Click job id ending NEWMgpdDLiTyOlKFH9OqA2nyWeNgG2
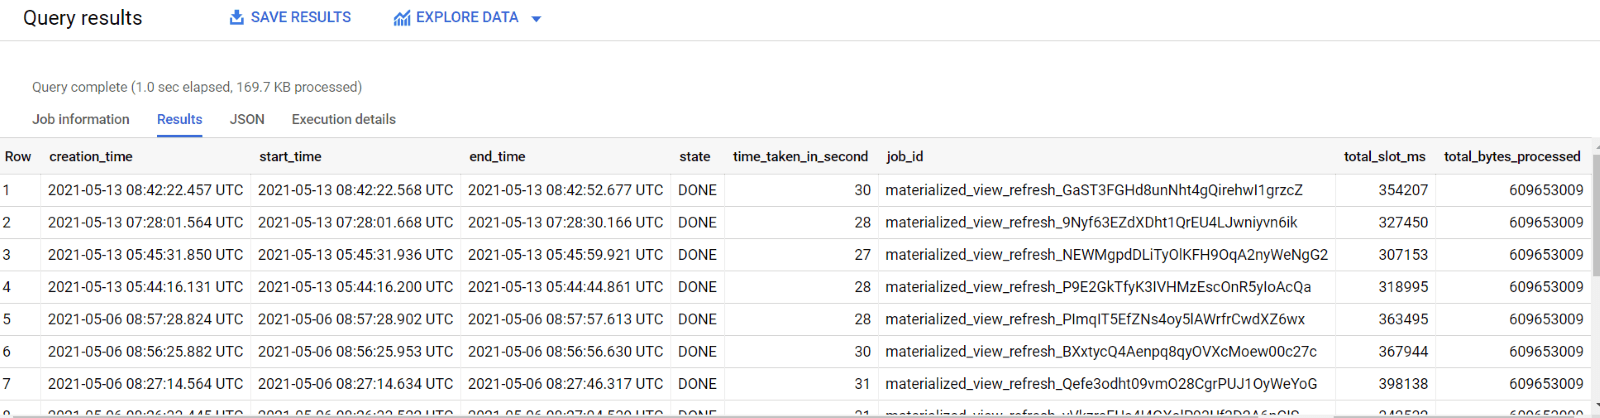This screenshot has height=418, width=1600. [x=1107, y=255]
